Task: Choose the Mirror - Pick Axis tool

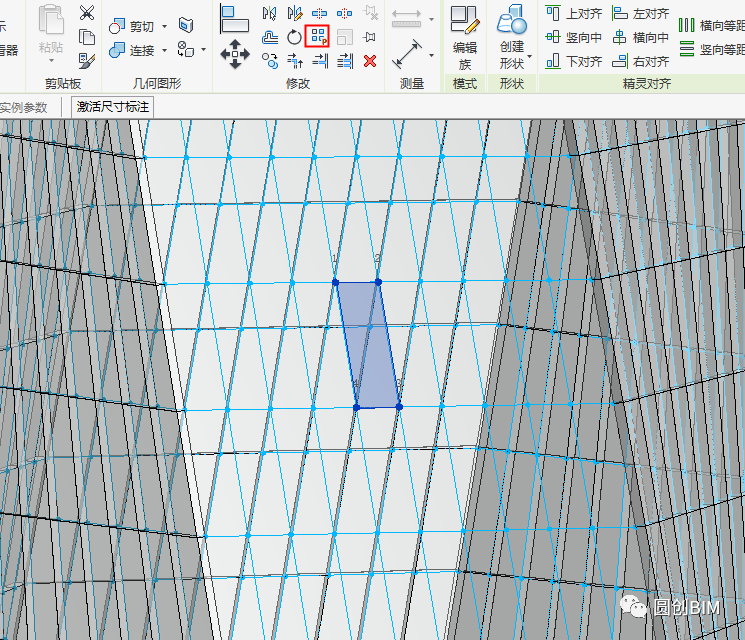Action: pyautogui.click(x=269, y=13)
